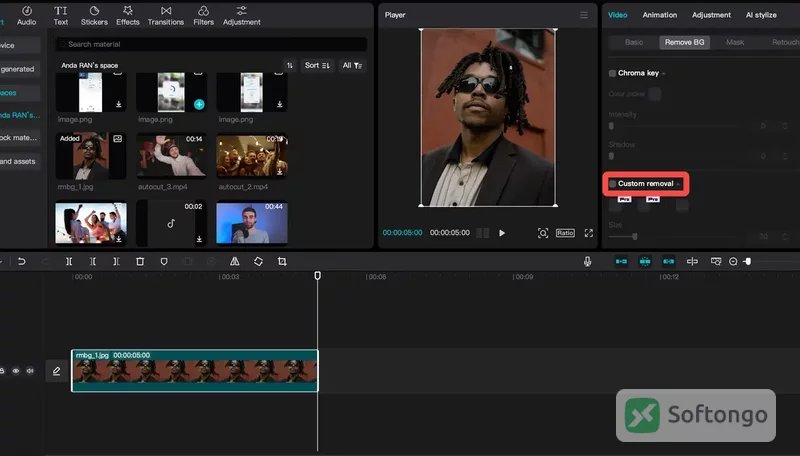Switch to the Animation tab
Image resolution: width=800 pixels, height=456 pixels.
pyautogui.click(x=660, y=15)
